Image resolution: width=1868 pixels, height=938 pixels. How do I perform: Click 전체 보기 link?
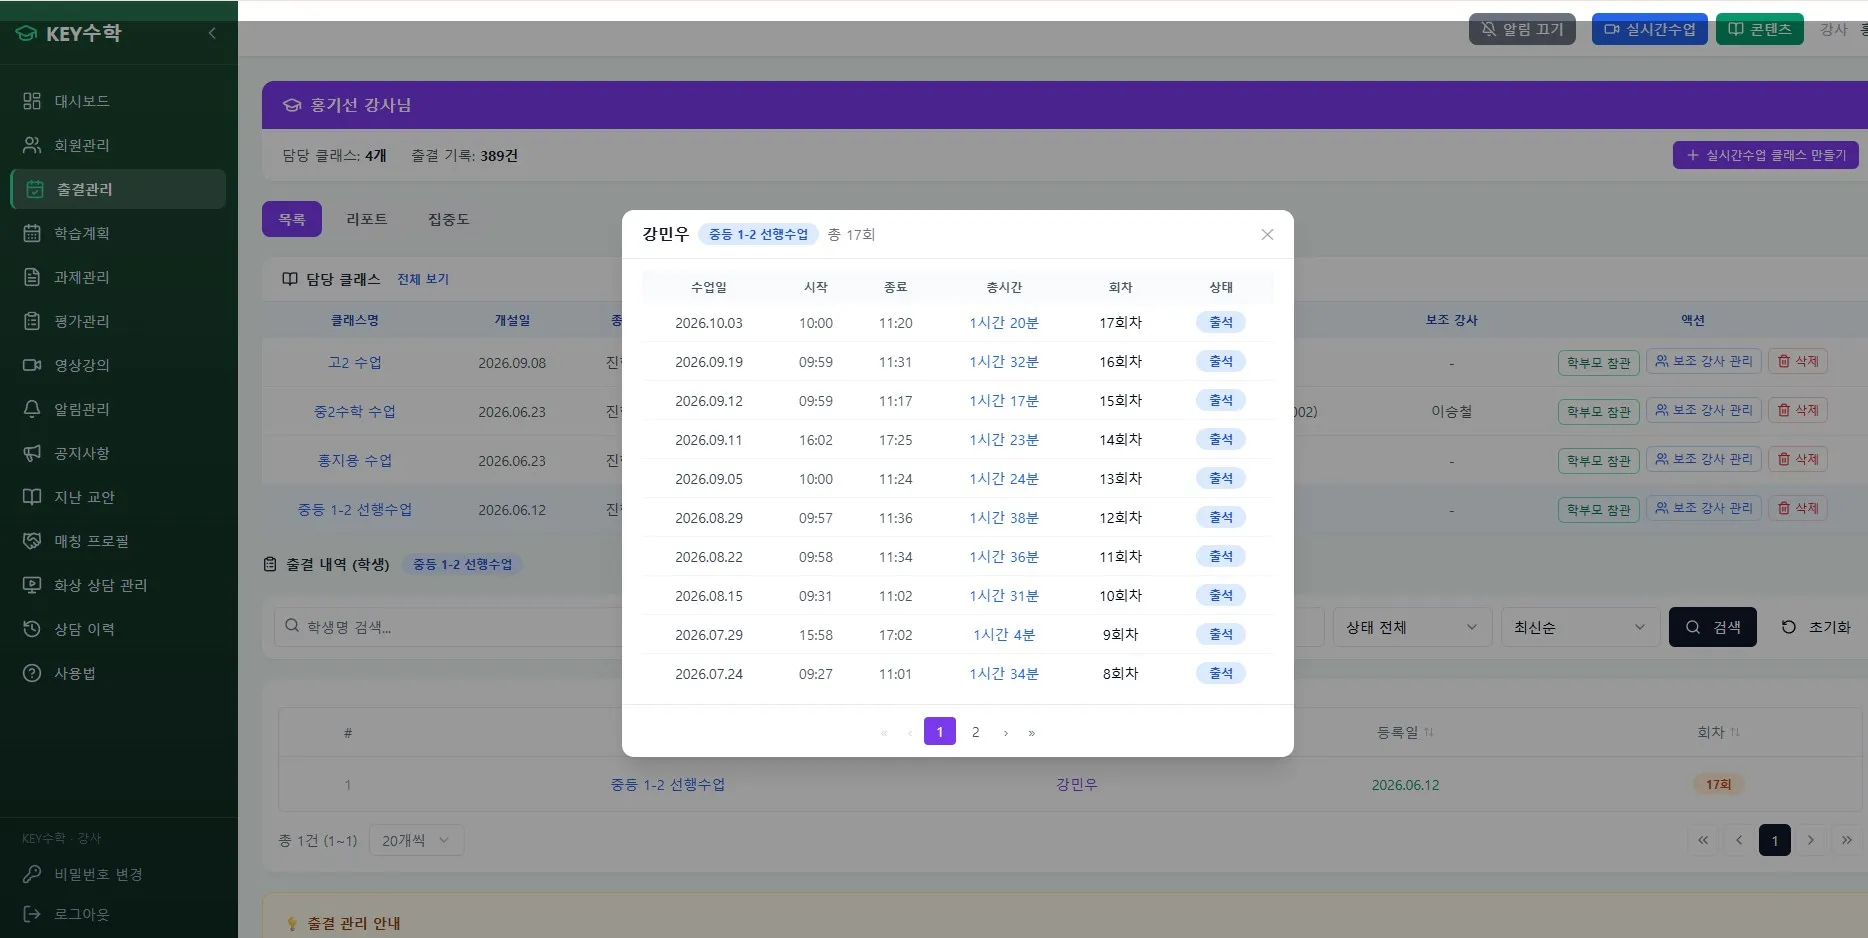click(423, 279)
